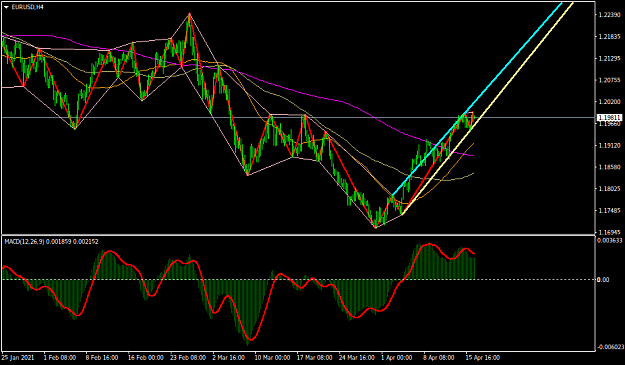Click the 24 Mar 16:00 time label
This screenshot has height=365, width=625.
point(357,357)
